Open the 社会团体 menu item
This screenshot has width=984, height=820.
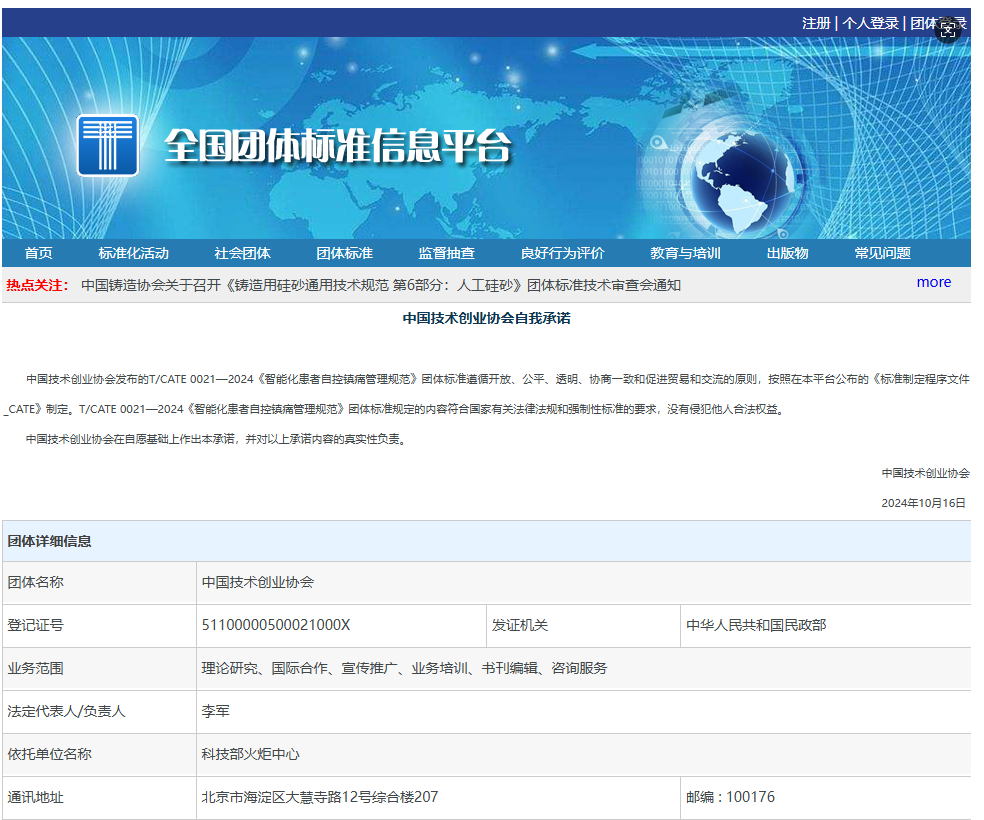242,253
